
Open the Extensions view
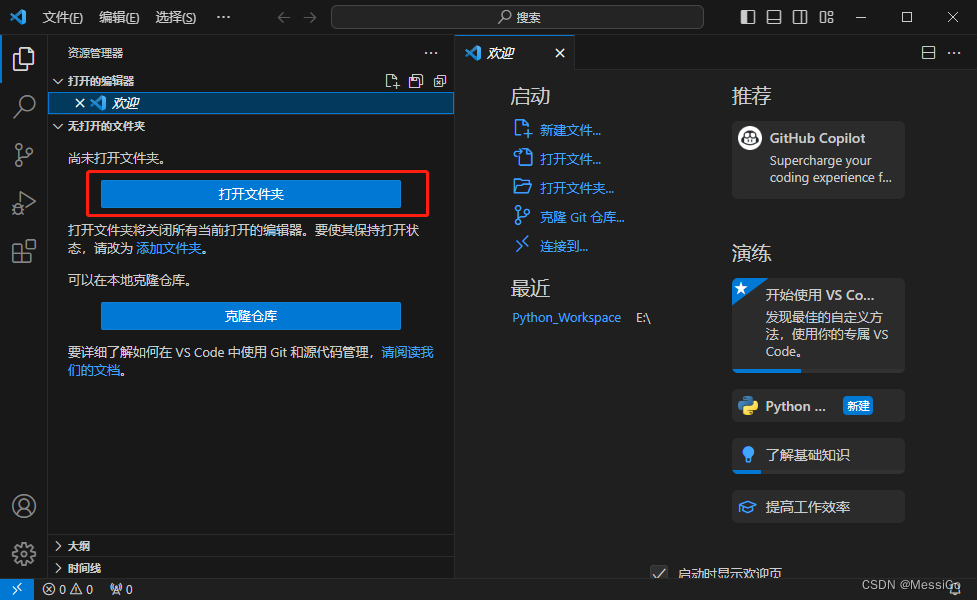pyautogui.click(x=24, y=251)
